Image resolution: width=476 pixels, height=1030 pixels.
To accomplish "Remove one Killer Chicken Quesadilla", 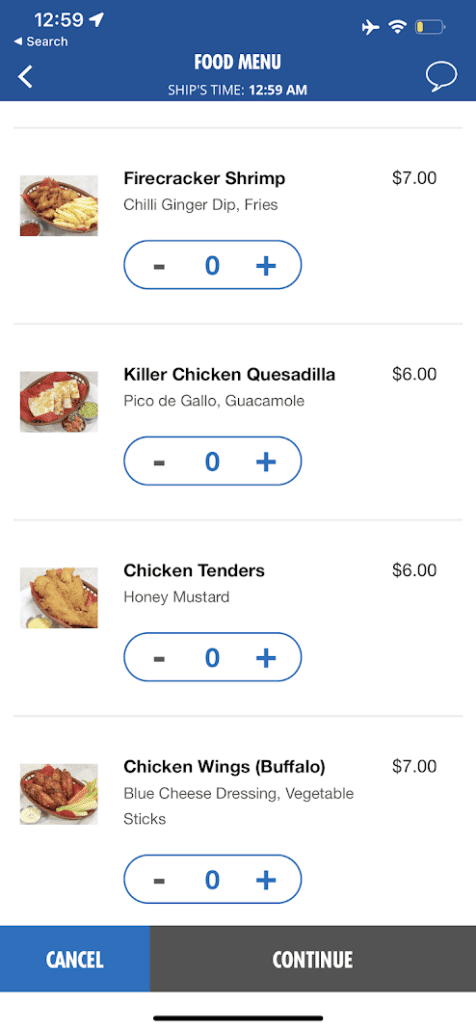I will (x=159, y=462).
